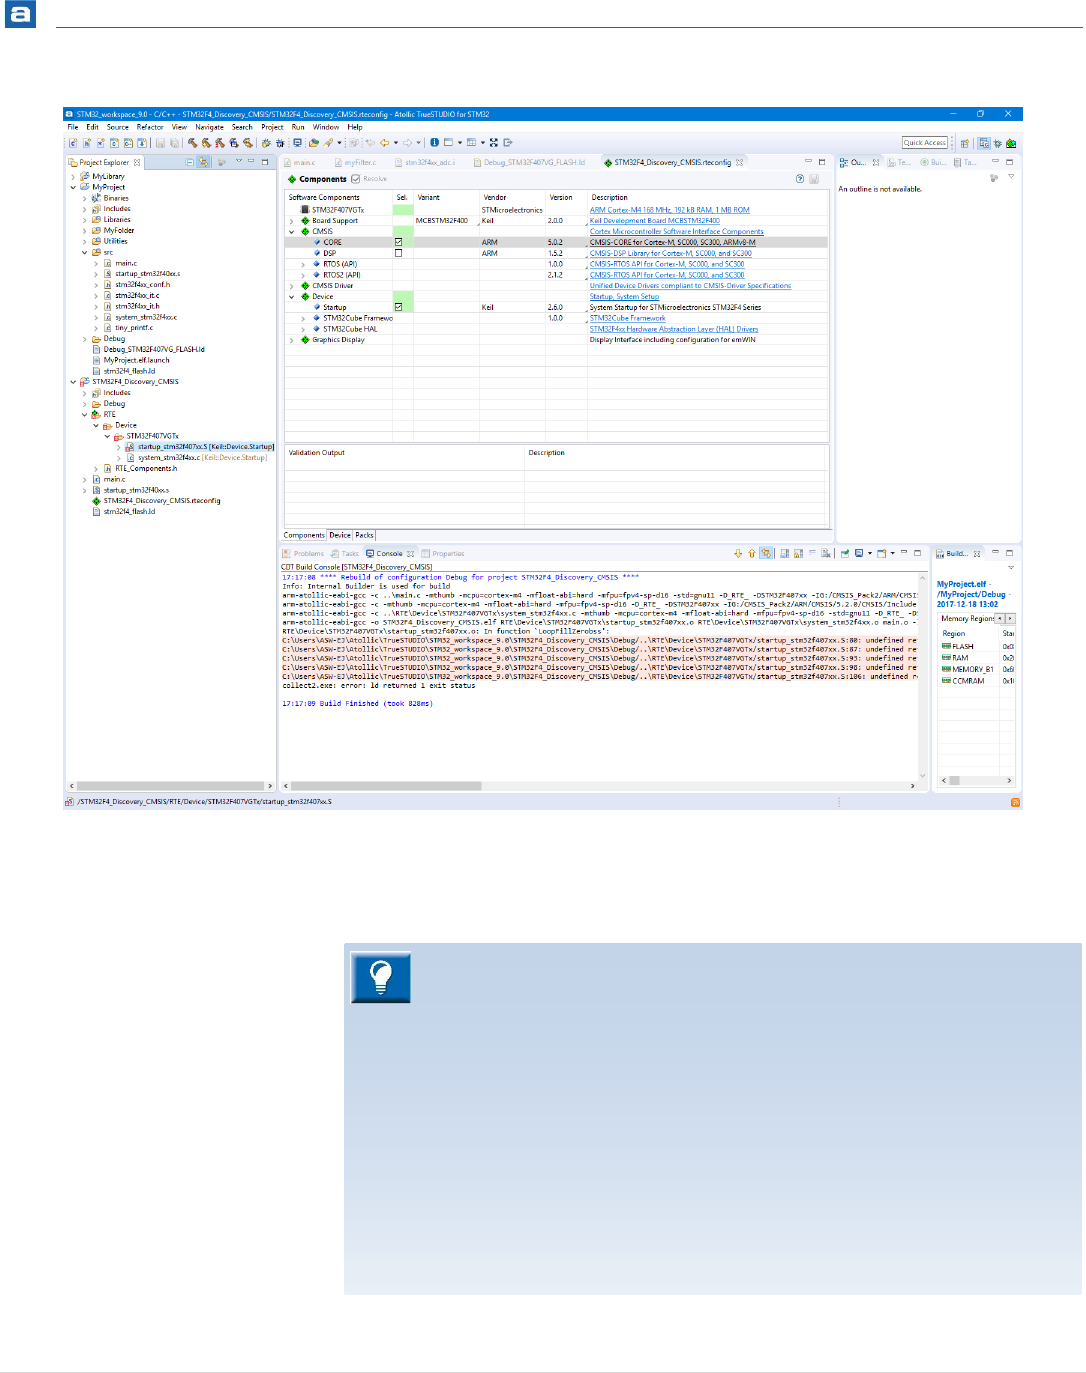Screen dimensions: 1086x1373
Task: Open the Window menu
Action: [326, 127]
